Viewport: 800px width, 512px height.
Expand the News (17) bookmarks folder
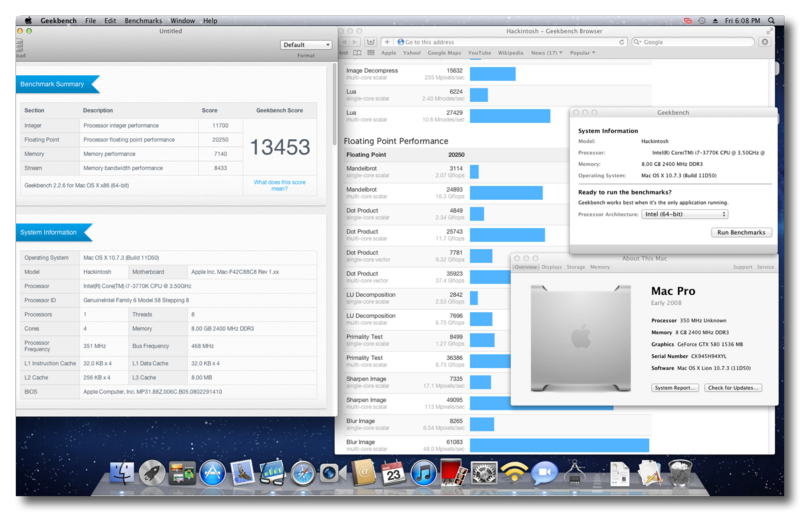(546, 53)
